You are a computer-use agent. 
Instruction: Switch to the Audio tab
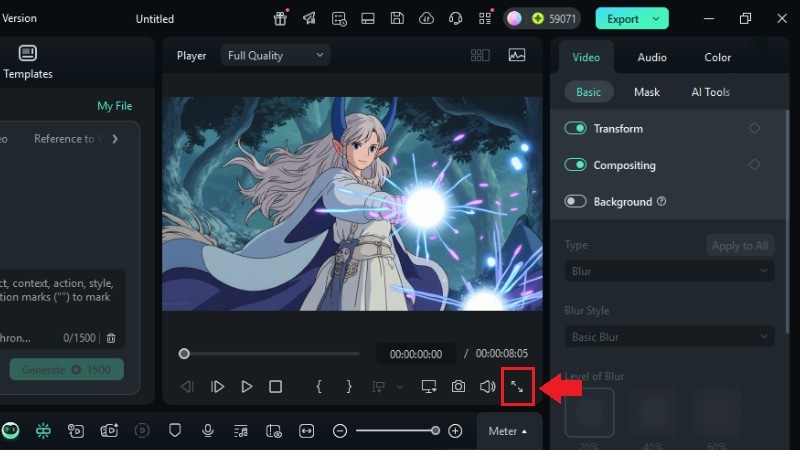pos(652,57)
